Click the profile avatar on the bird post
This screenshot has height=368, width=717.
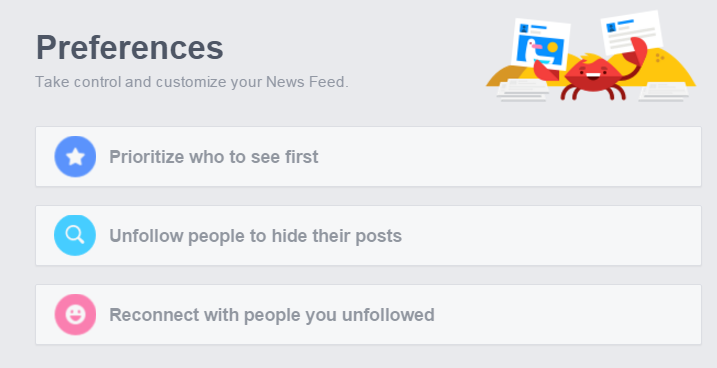click(524, 28)
